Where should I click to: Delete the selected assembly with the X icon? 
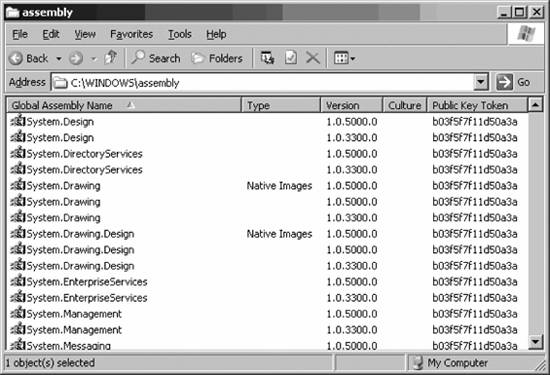[313, 58]
